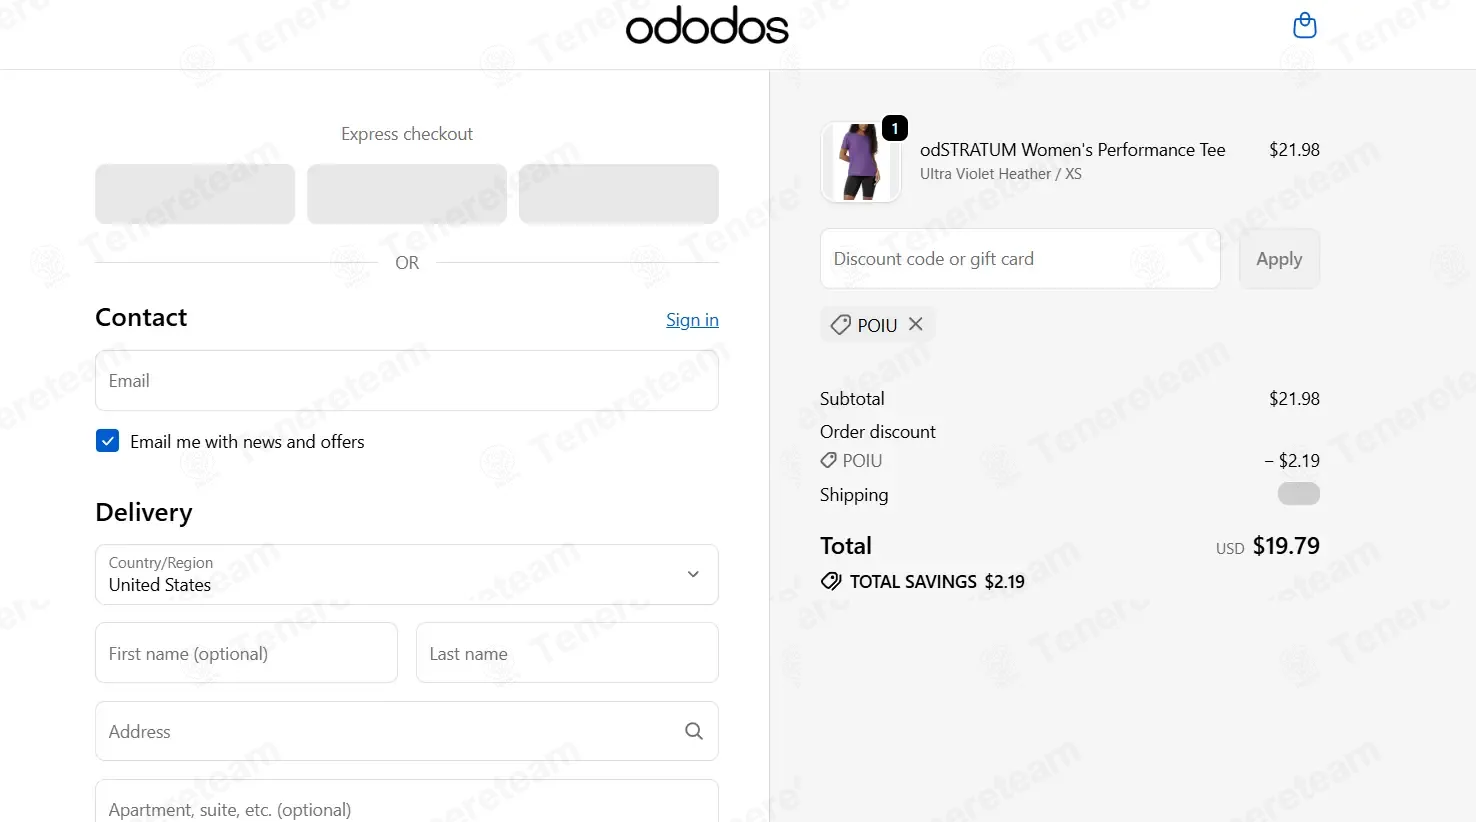
Task: Click the Delivery heading
Action: tap(144, 513)
